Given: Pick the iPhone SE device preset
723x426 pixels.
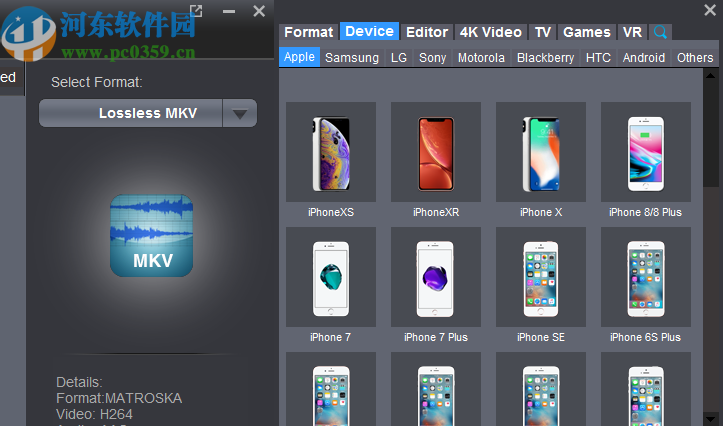Looking at the screenshot, I should click(541, 277).
